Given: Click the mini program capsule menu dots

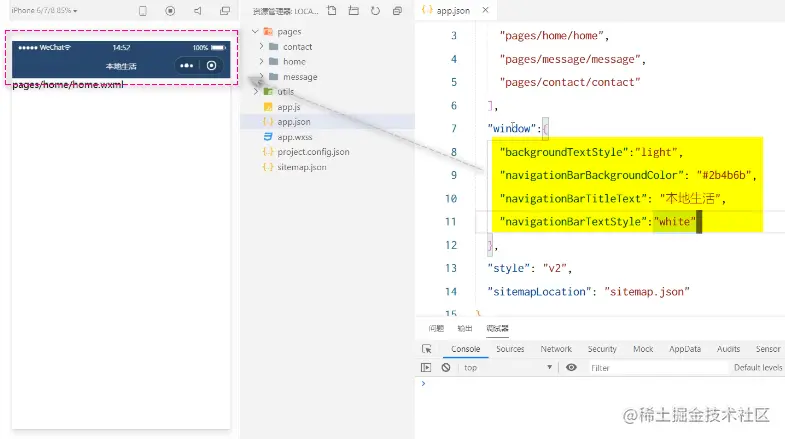Looking at the screenshot, I should [x=187, y=66].
